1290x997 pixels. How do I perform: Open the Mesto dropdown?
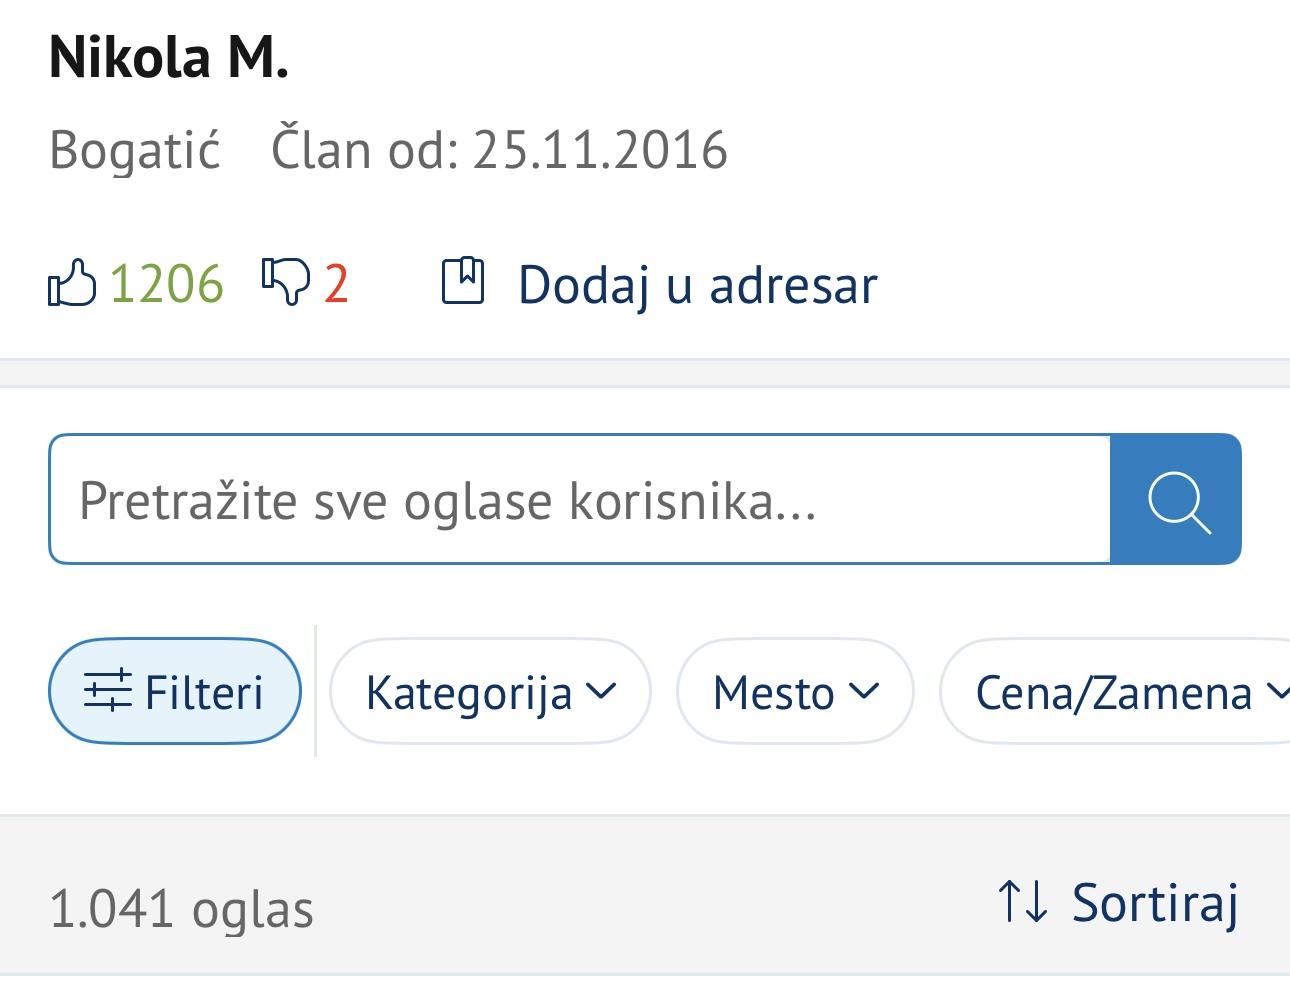tap(795, 692)
